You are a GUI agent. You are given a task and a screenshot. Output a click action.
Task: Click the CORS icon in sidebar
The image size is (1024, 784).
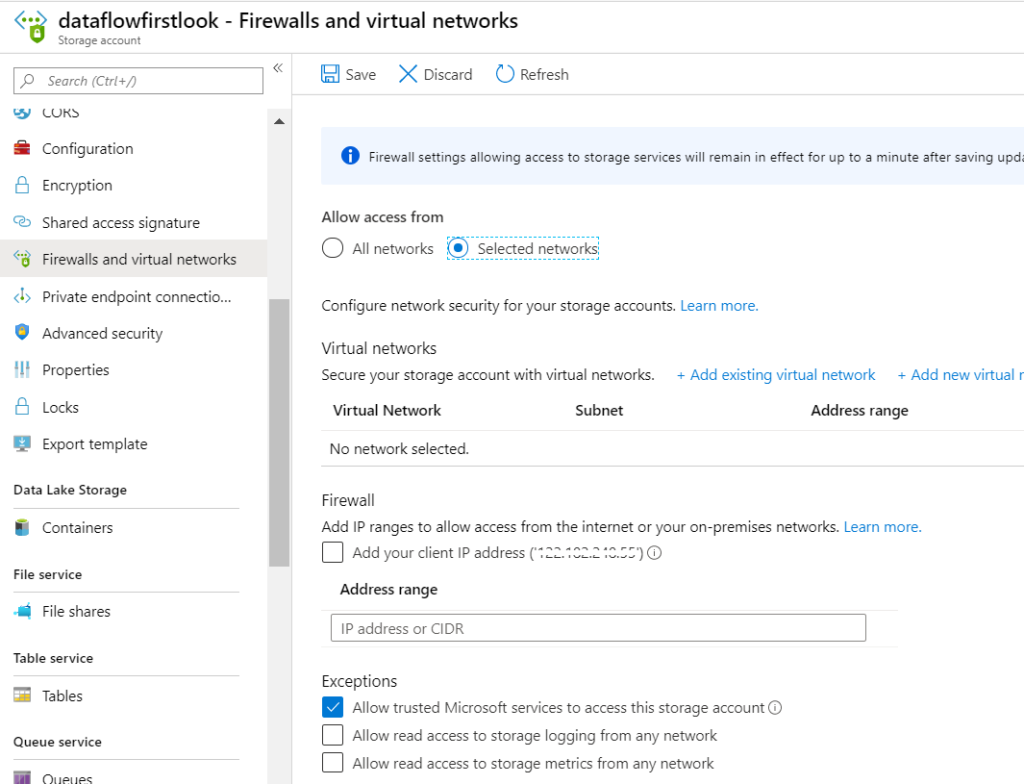click(x=22, y=113)
